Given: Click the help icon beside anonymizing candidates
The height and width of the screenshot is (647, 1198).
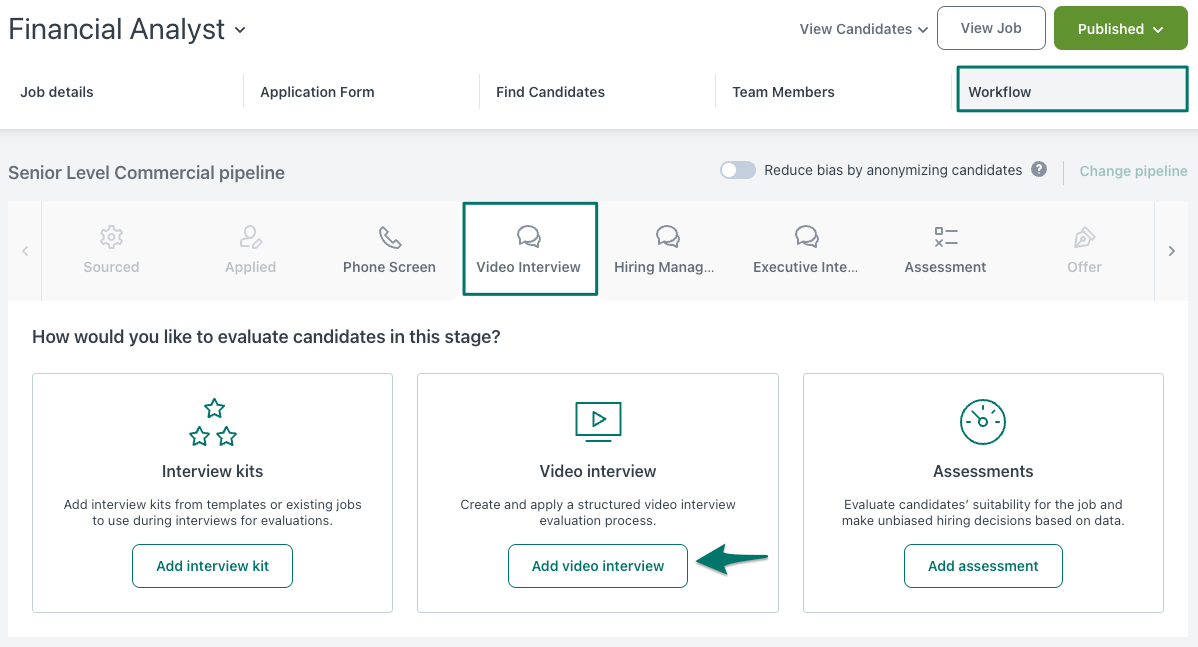Looking at the screenshot, I should click(x=1039, y=169).
